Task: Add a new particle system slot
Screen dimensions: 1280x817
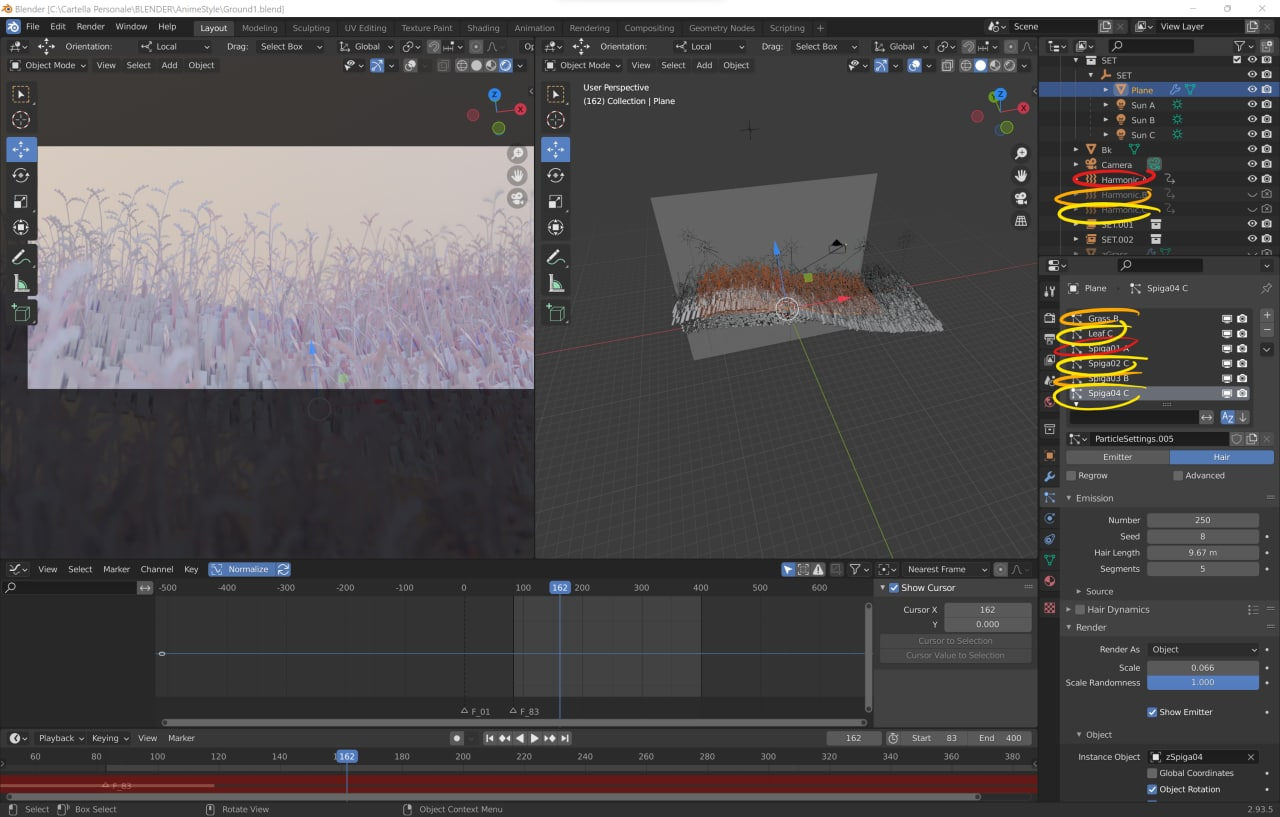Action: point(1267,315)
